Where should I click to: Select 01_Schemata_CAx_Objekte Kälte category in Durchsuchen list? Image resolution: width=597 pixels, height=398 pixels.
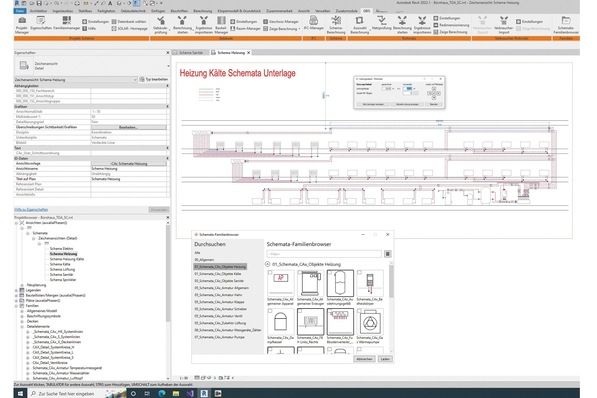[218, 274]
